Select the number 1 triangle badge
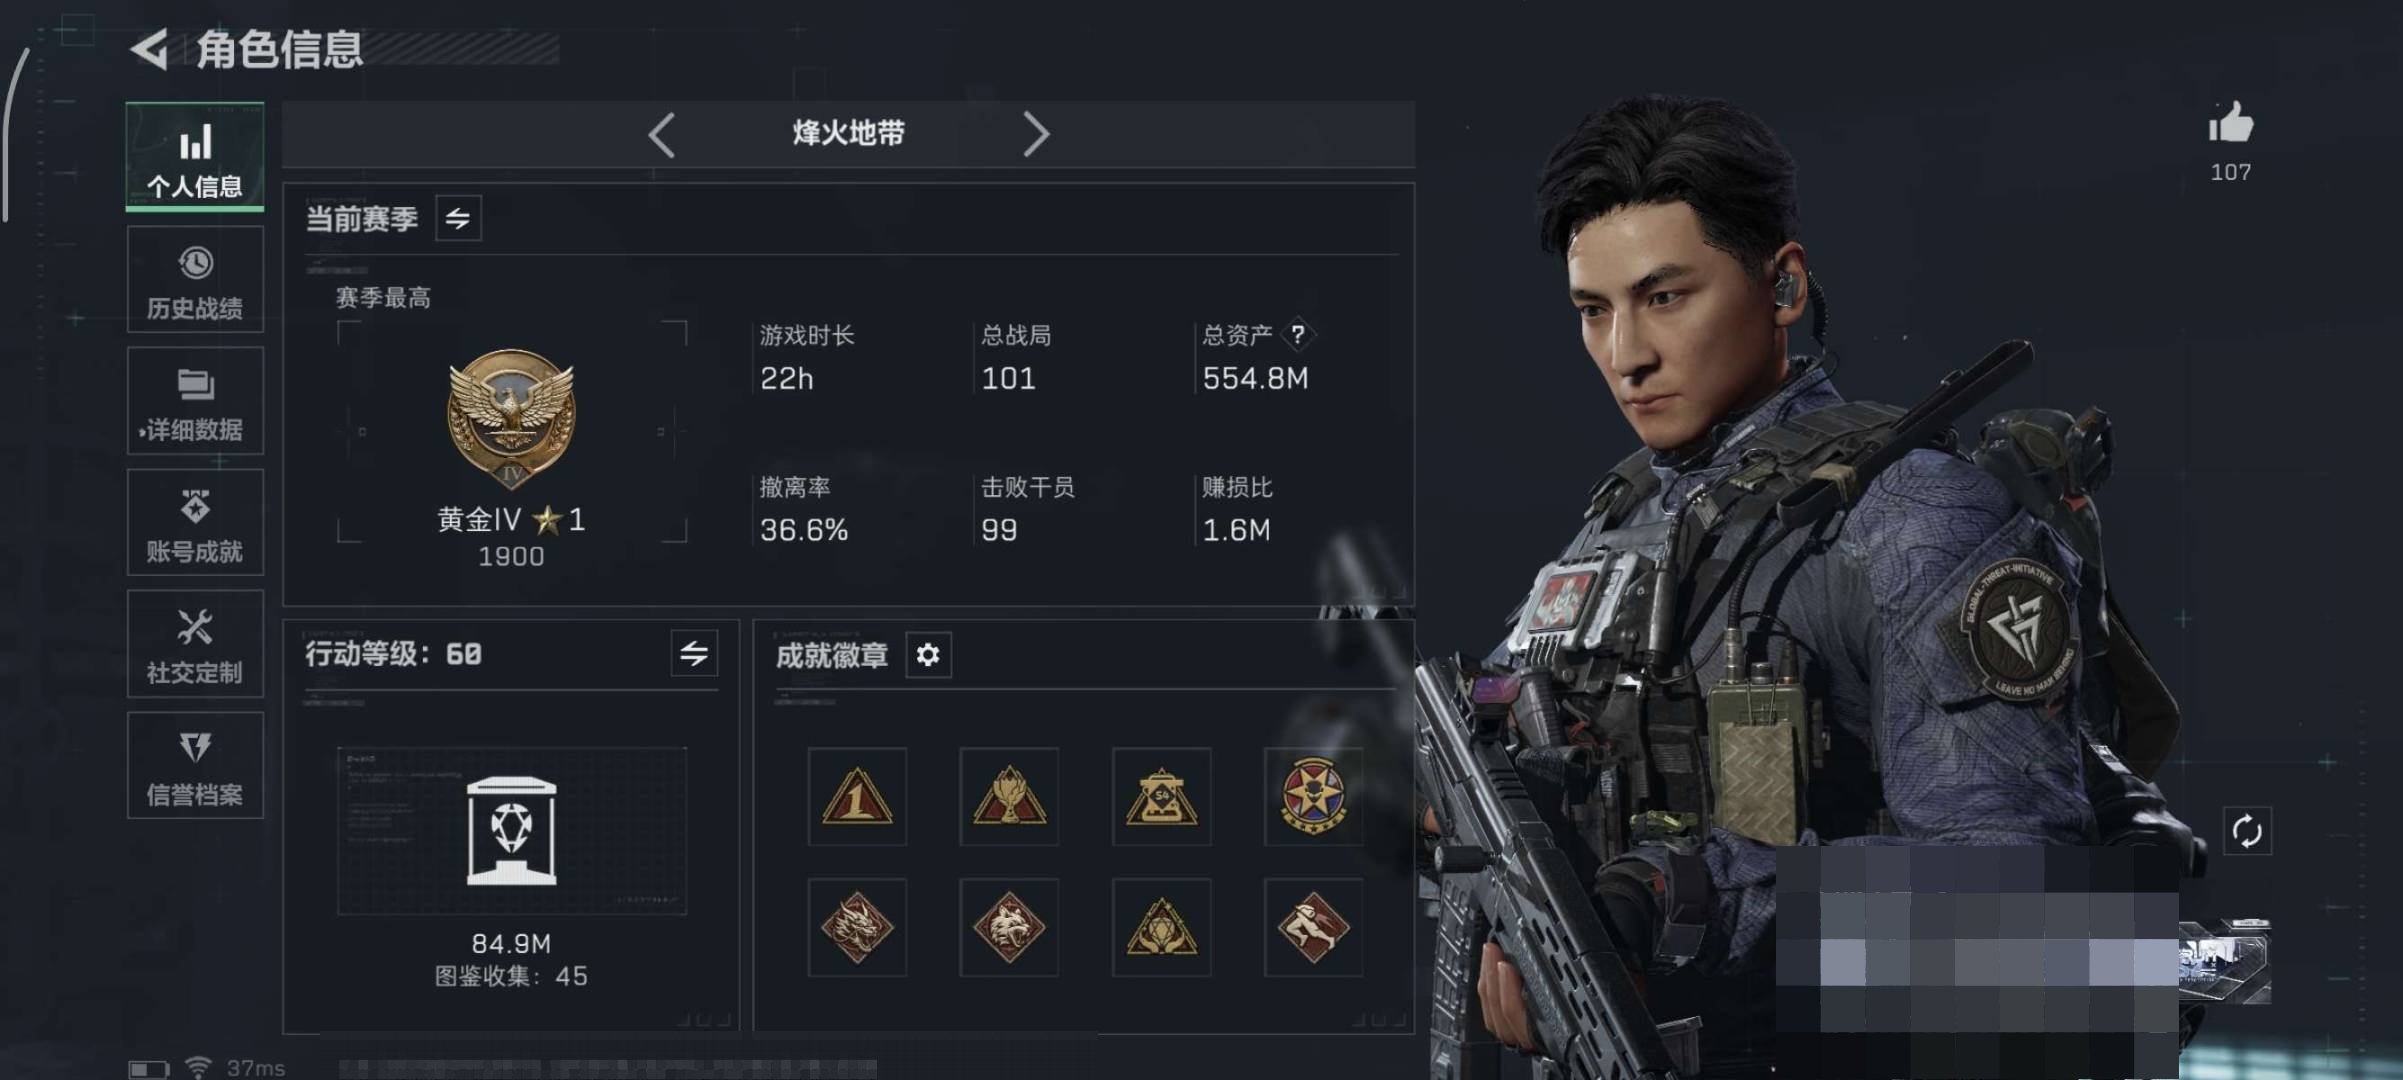The height and width of the screenshot is (1080, 2403). [x=857, y=797]
